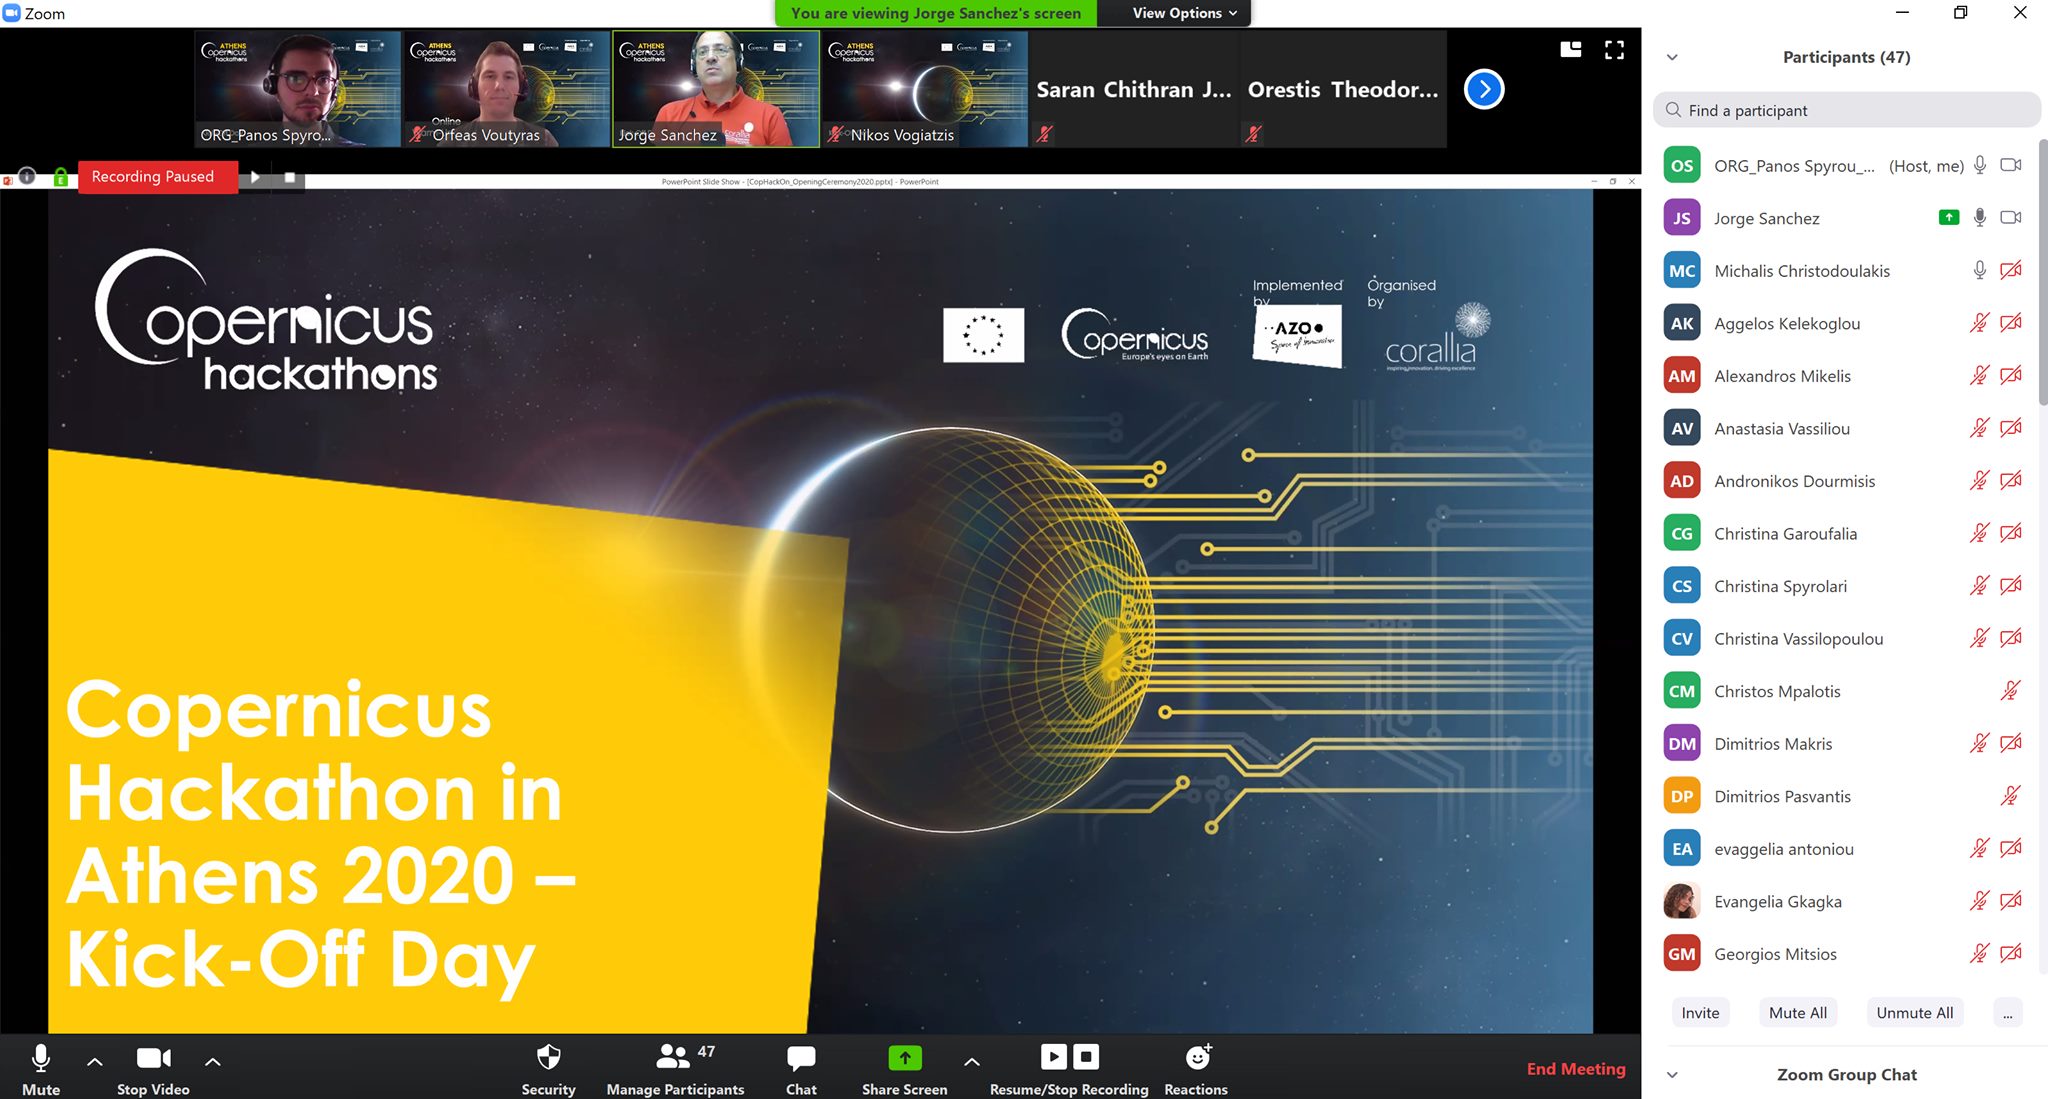Click Christina Spyrolari muted mic icon
Viewport: 2048px width, 1099px height.
point(1980,585)
